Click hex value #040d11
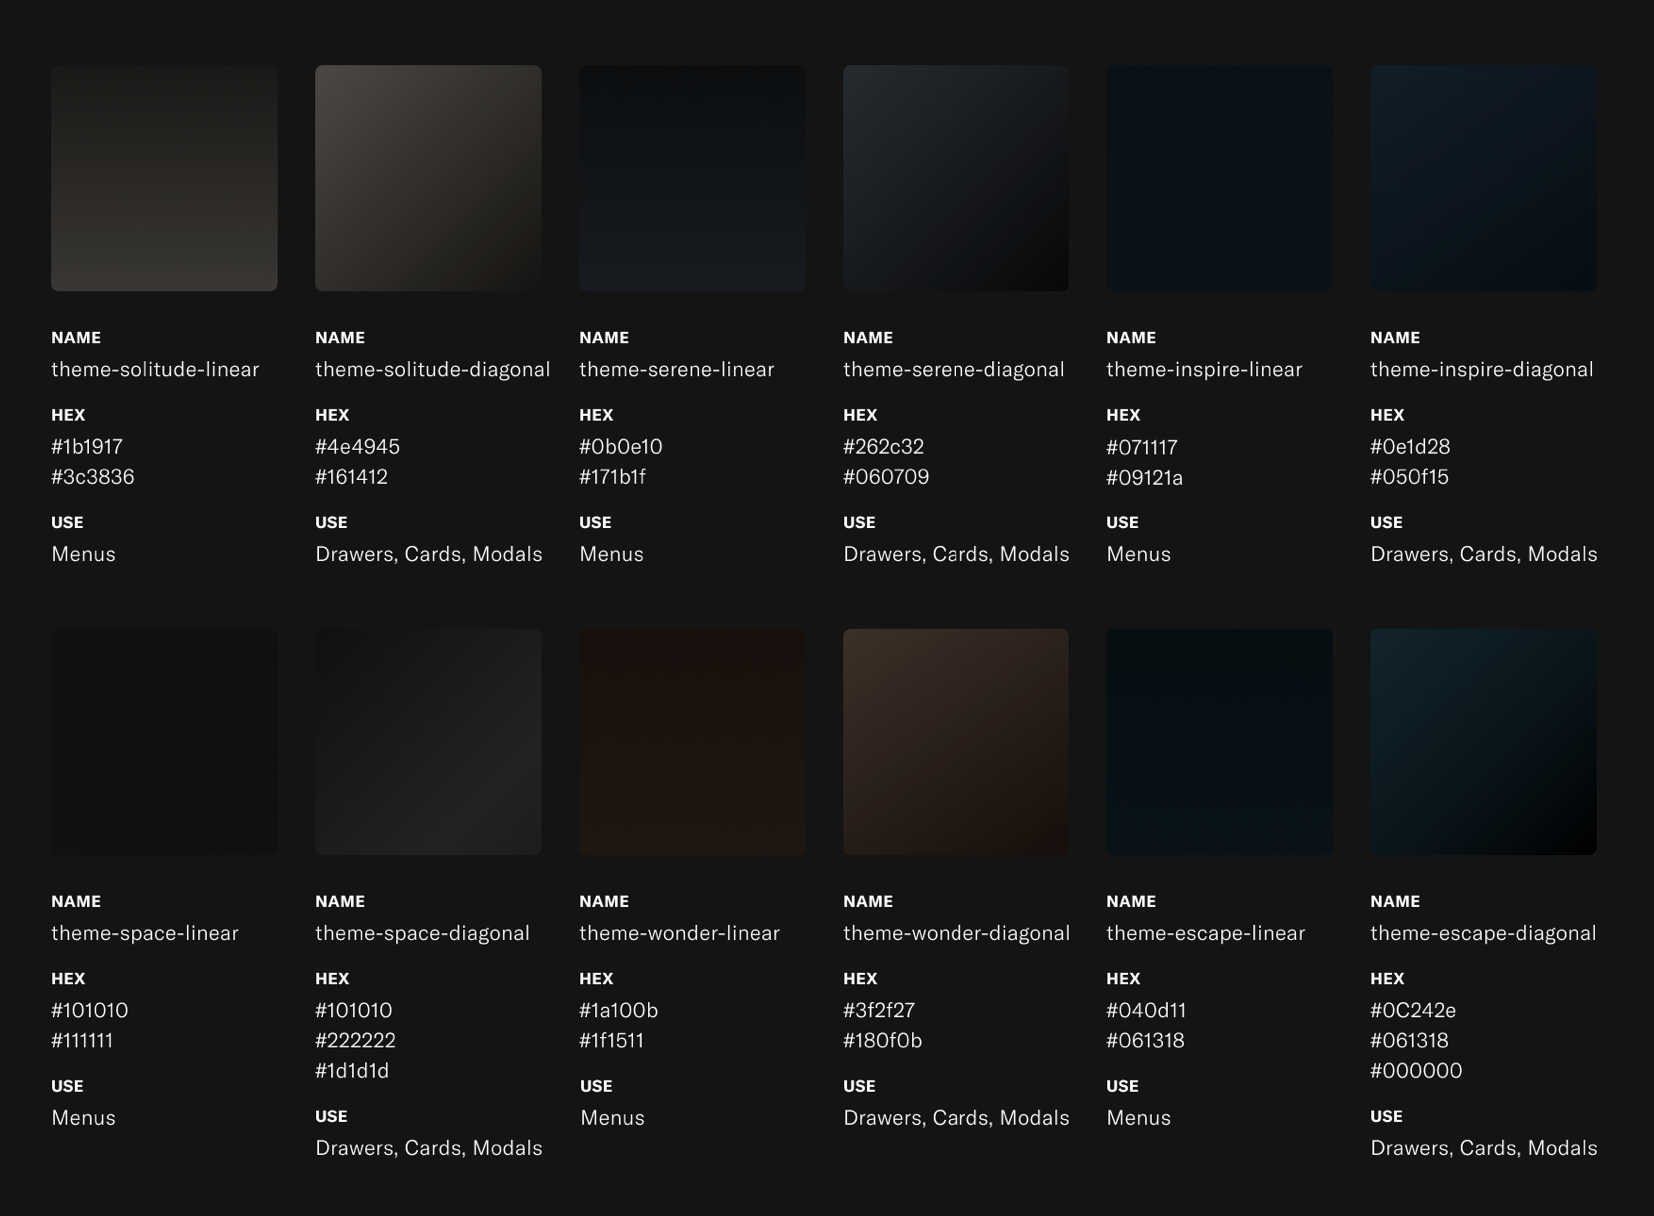This screenshot has width=1654, height=1216. pyautogui.click(x=1146, y=1010)
